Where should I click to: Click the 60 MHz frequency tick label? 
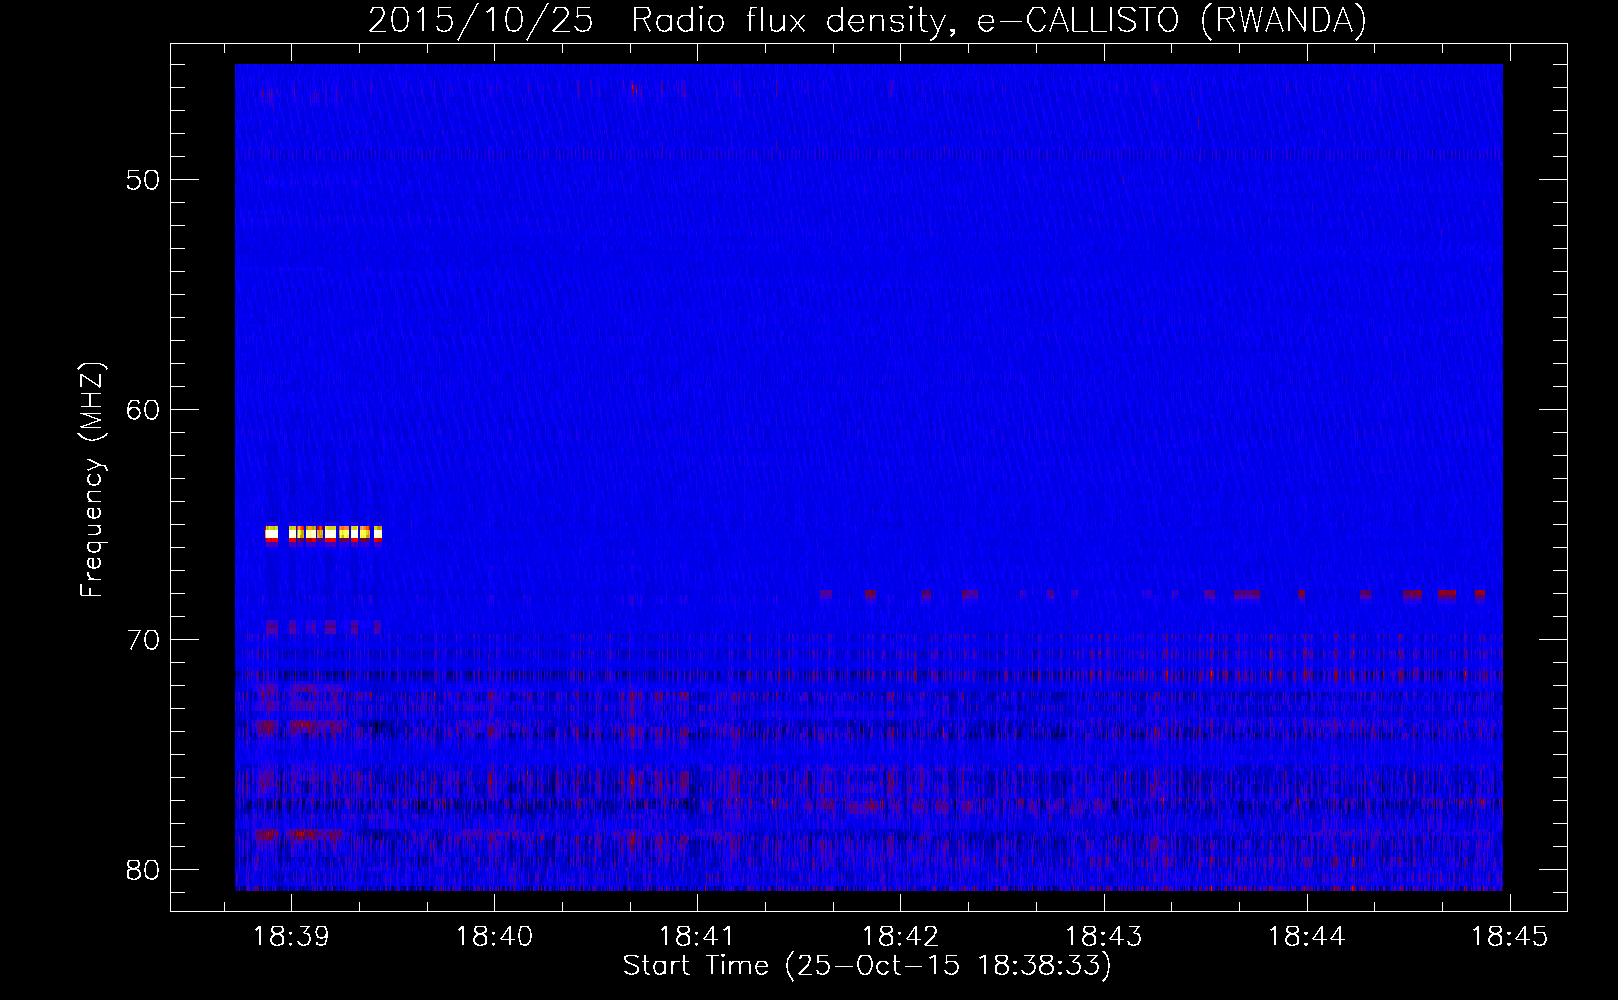point(143,410)
